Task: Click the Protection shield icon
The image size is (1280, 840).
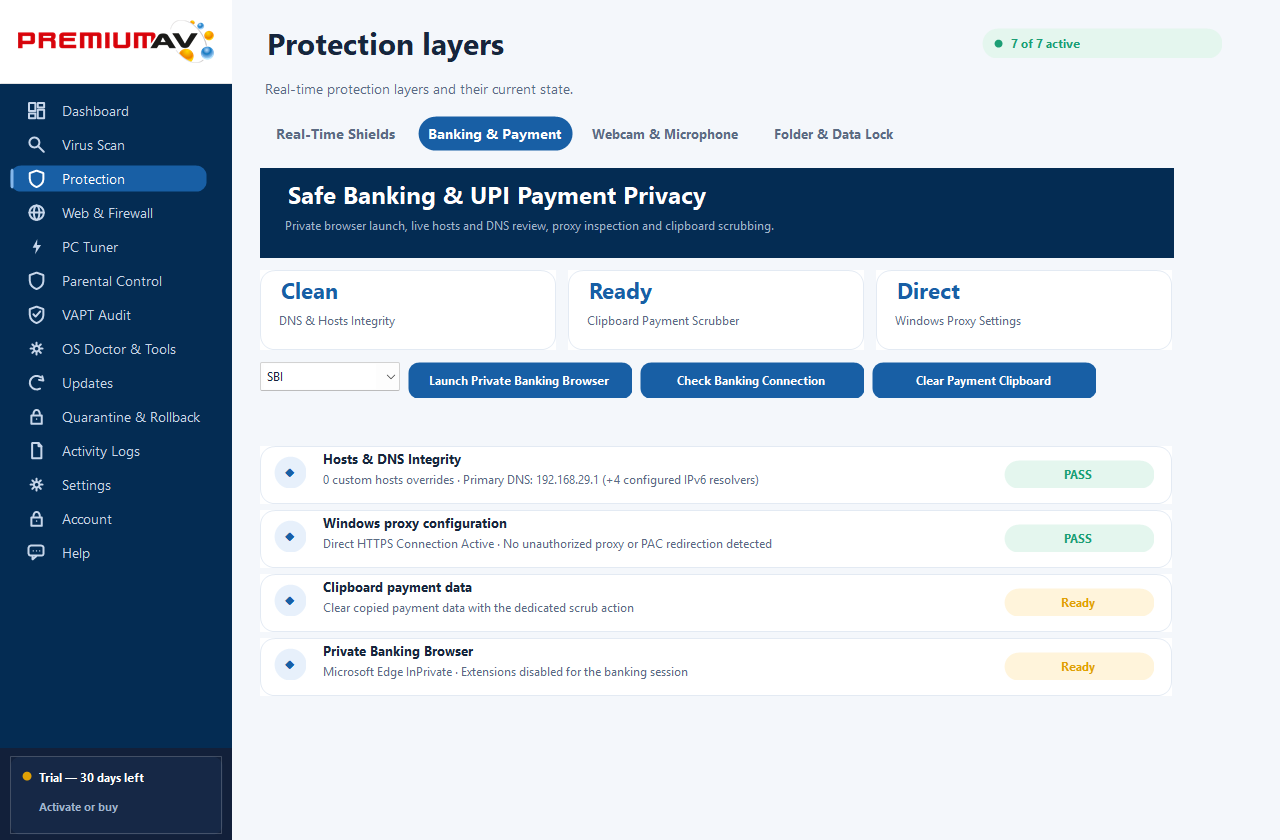Action: (36, 179)
